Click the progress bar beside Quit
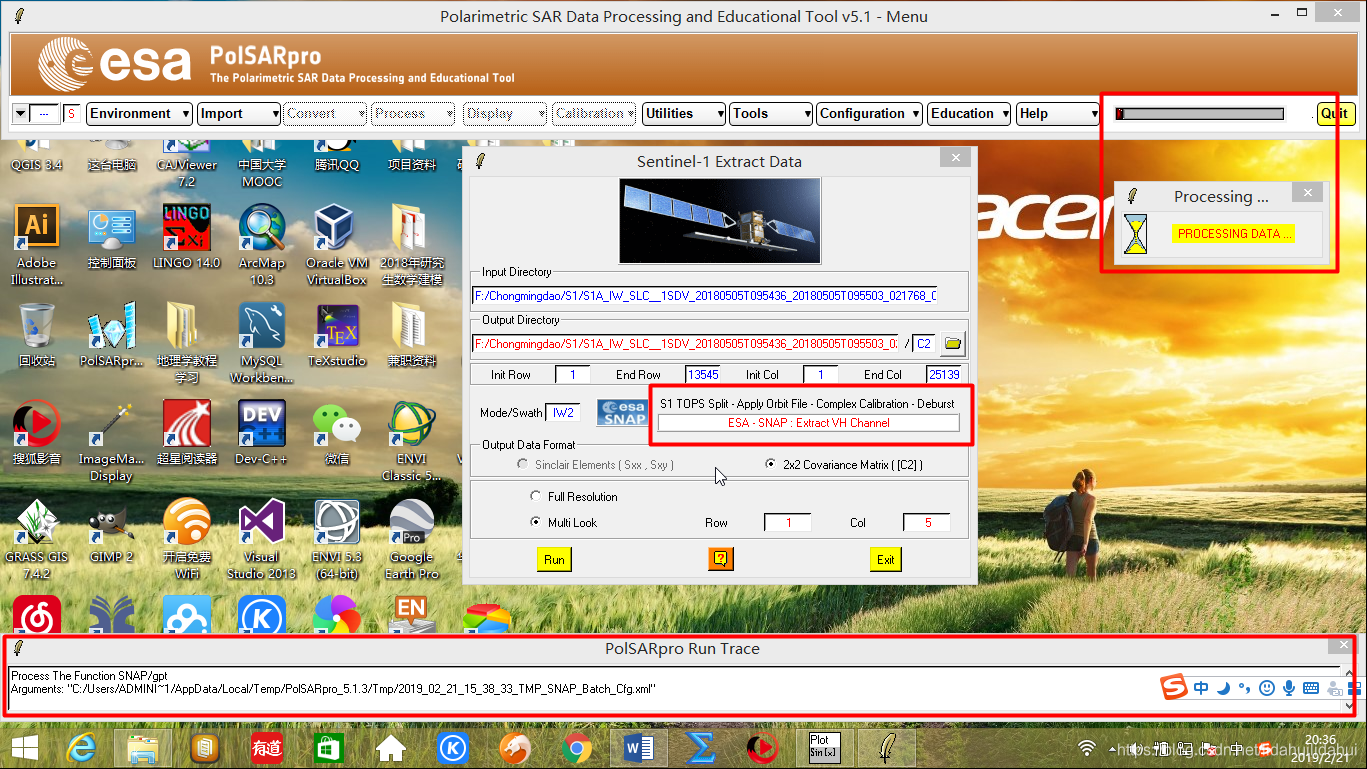The height and width of the screenshot is (769, 1367). coord(1200,114)
